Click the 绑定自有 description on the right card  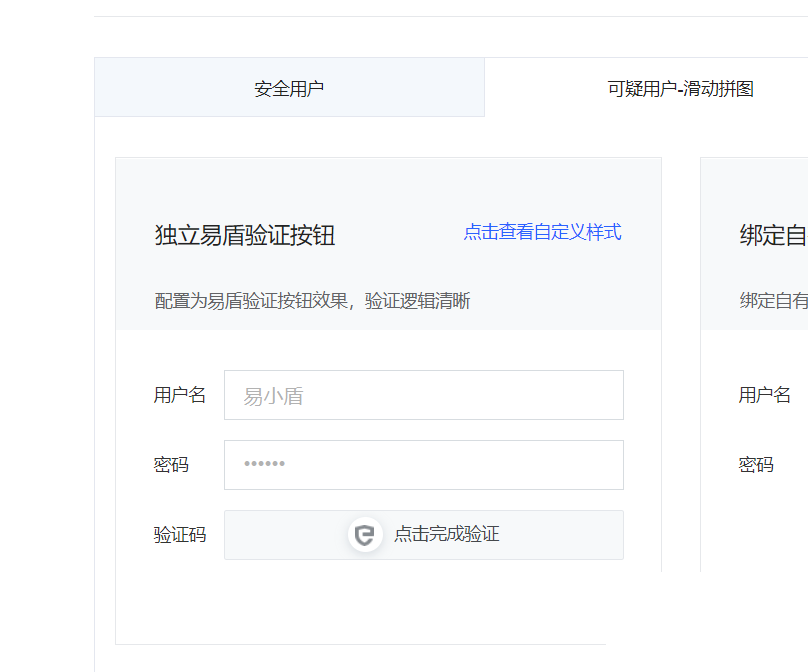coord(771,300)
